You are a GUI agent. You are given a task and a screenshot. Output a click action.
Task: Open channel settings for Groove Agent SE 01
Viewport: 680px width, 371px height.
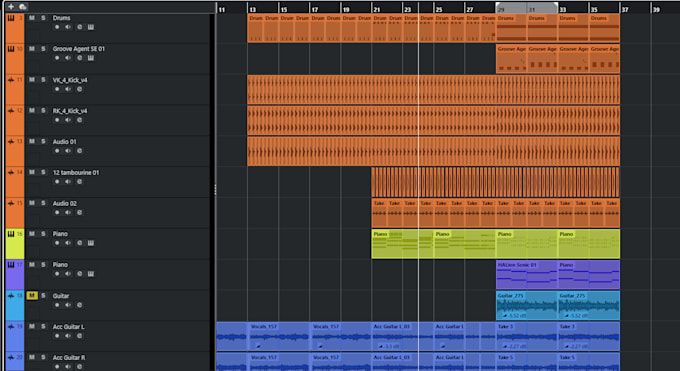pos(79,58)
